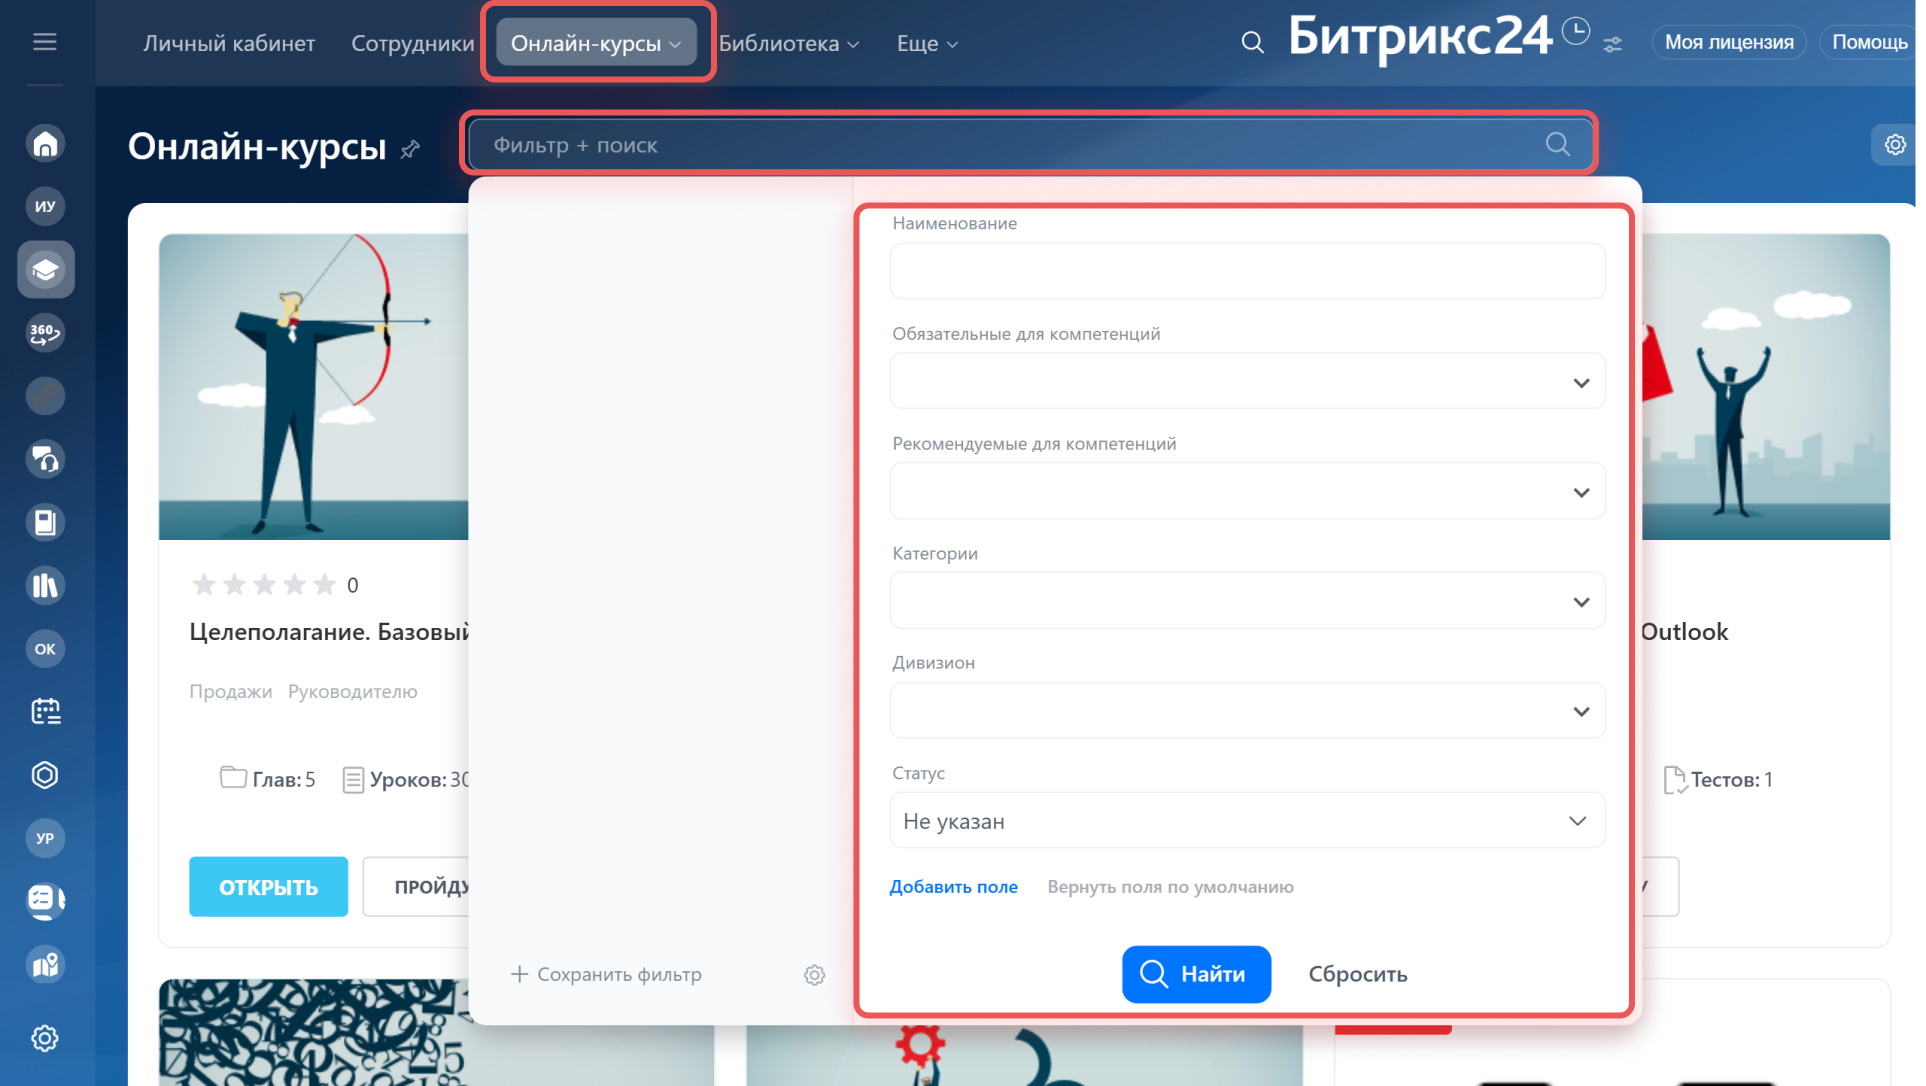Image resolution: width=1926 pixels, height=1086 pixels.
Task: Open the Статус dropdown showing Не указан
Action: pos(1247,821)
